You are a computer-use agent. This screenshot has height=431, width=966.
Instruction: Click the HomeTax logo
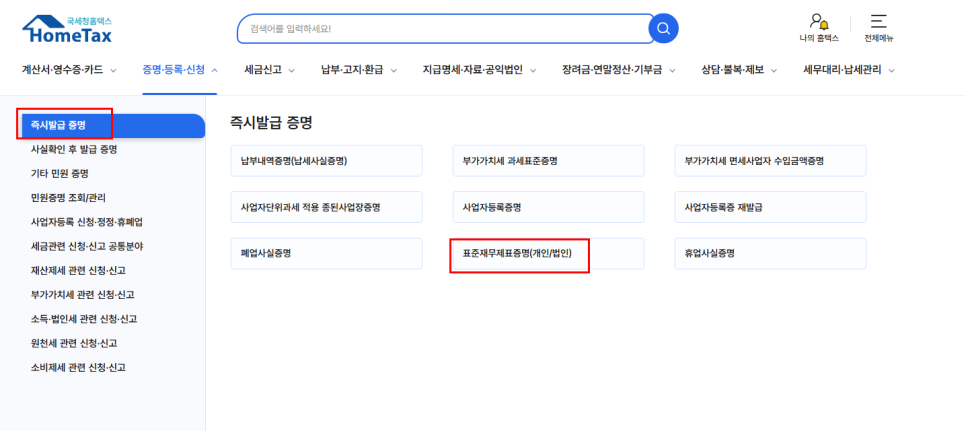(x=67, y=29)
